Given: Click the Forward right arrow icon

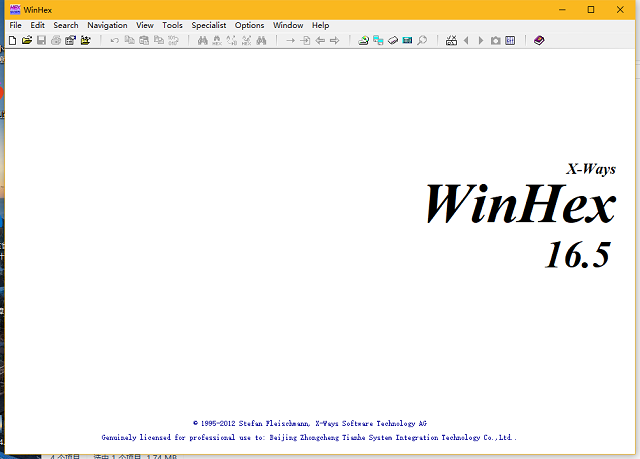Looking at the screenshot, I should click(335, 40).
